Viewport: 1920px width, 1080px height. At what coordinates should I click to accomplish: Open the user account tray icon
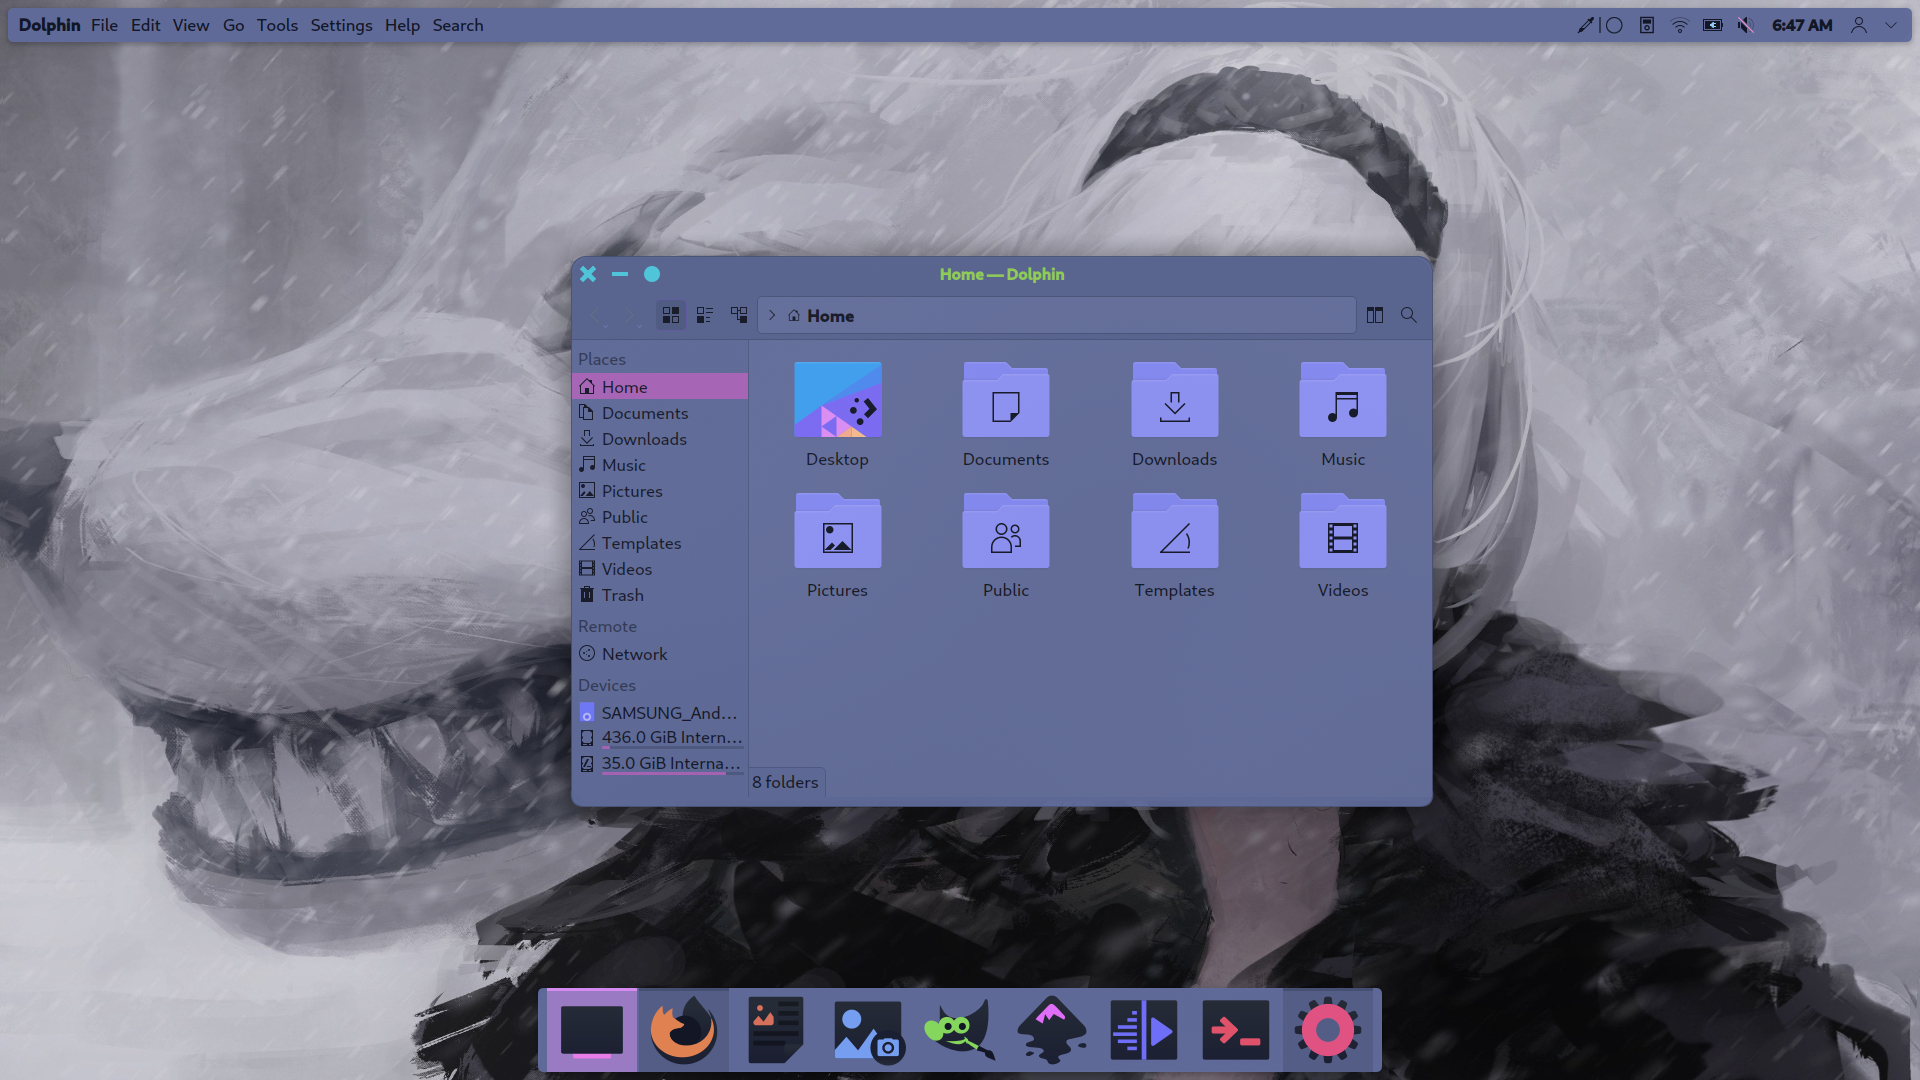pyautogui.click(x=1859, y=25)
